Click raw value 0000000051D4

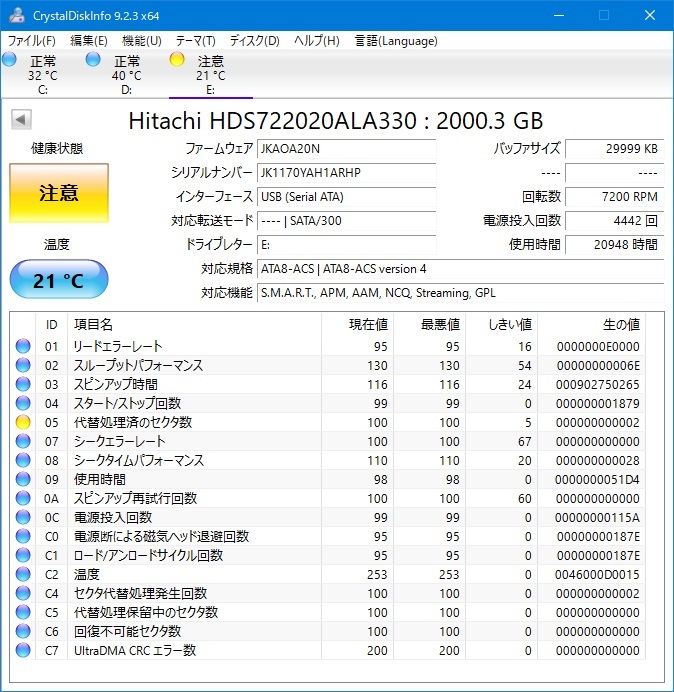click(x=597, y=479)
